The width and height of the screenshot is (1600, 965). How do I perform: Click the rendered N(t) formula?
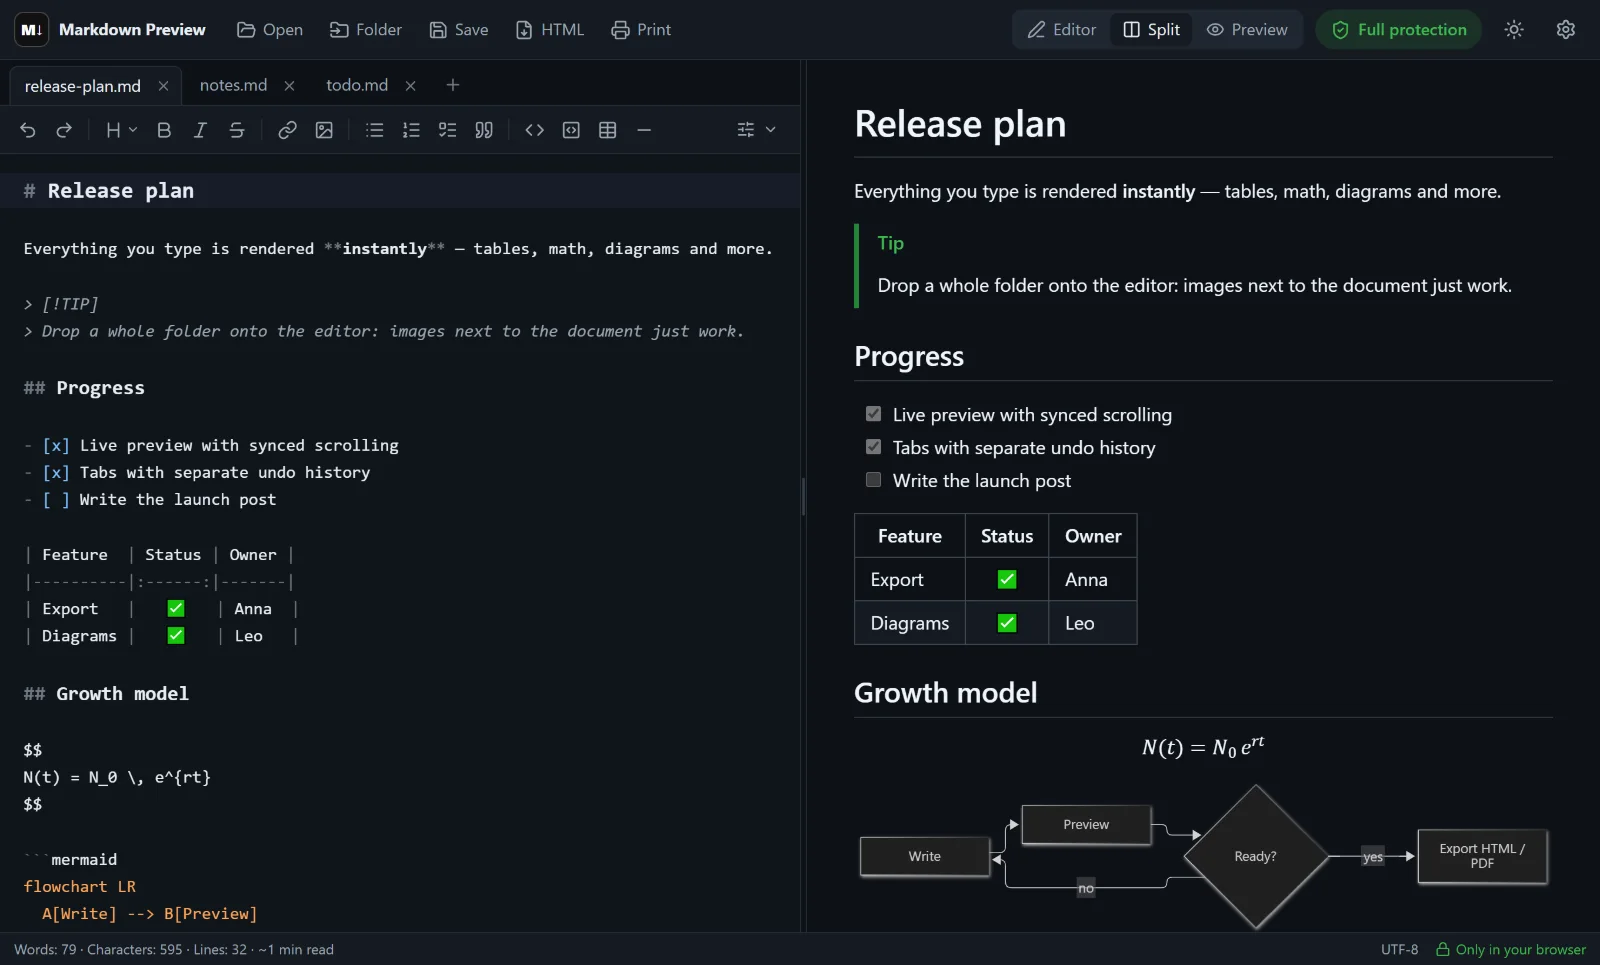(1203, 747)
